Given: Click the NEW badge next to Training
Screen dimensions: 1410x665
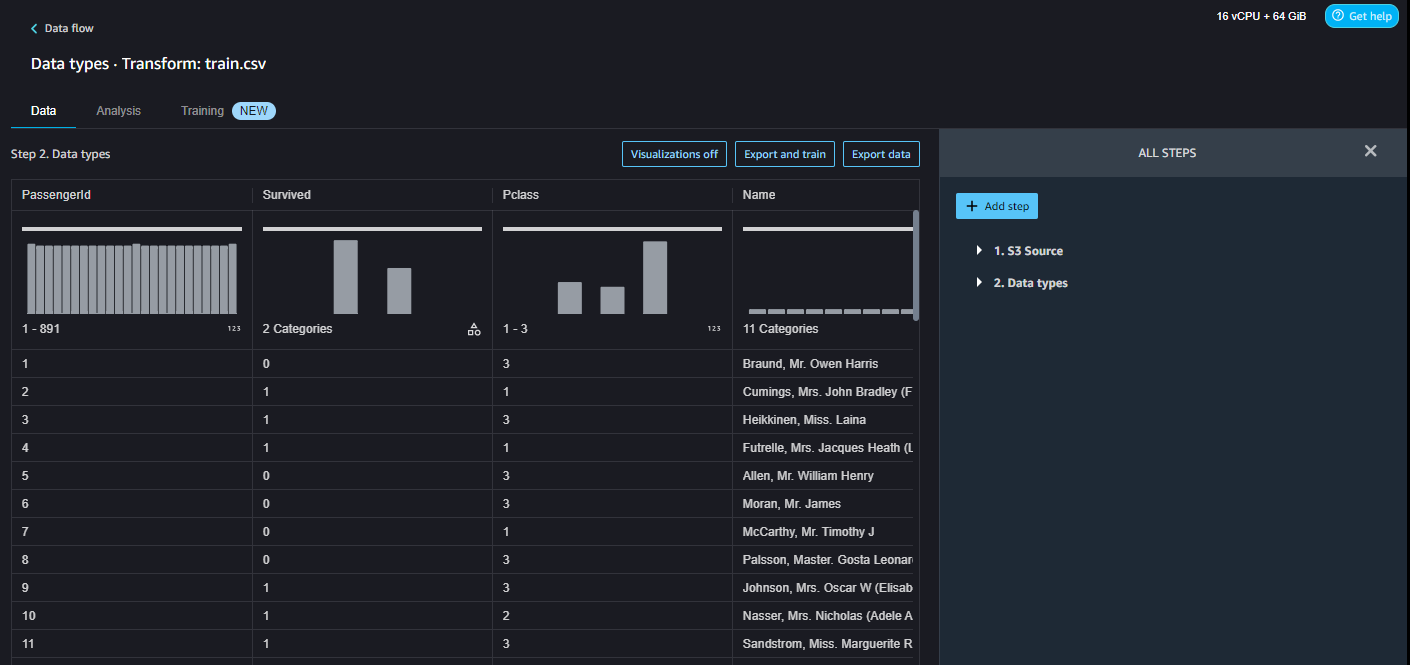Looking at the screenshot, I should click(x=253, y=110).
